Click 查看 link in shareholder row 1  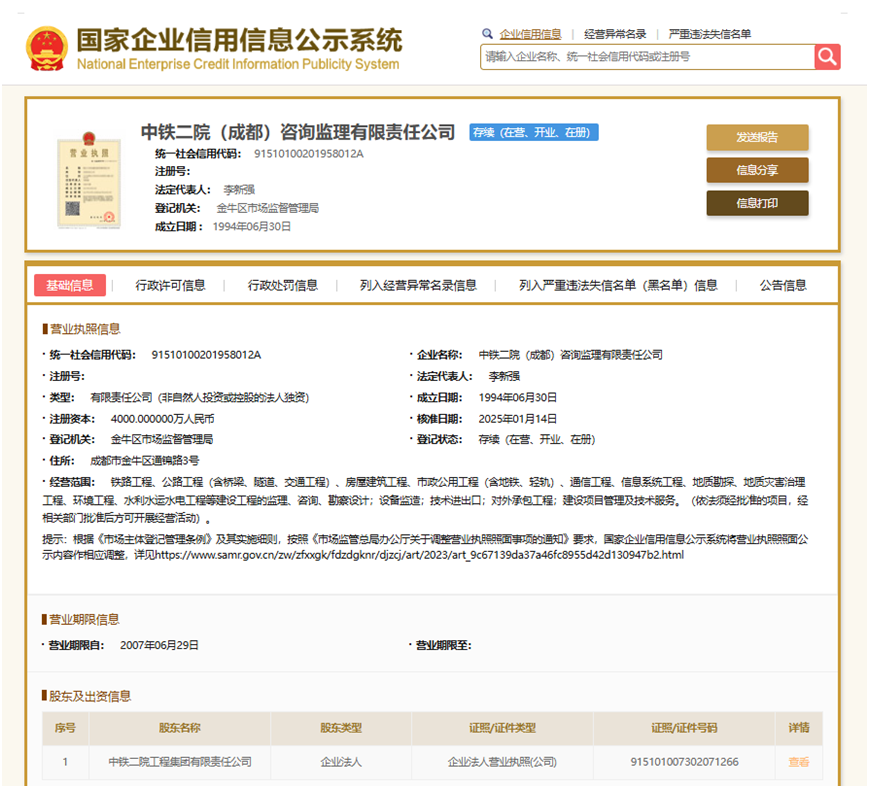(799, 762)
